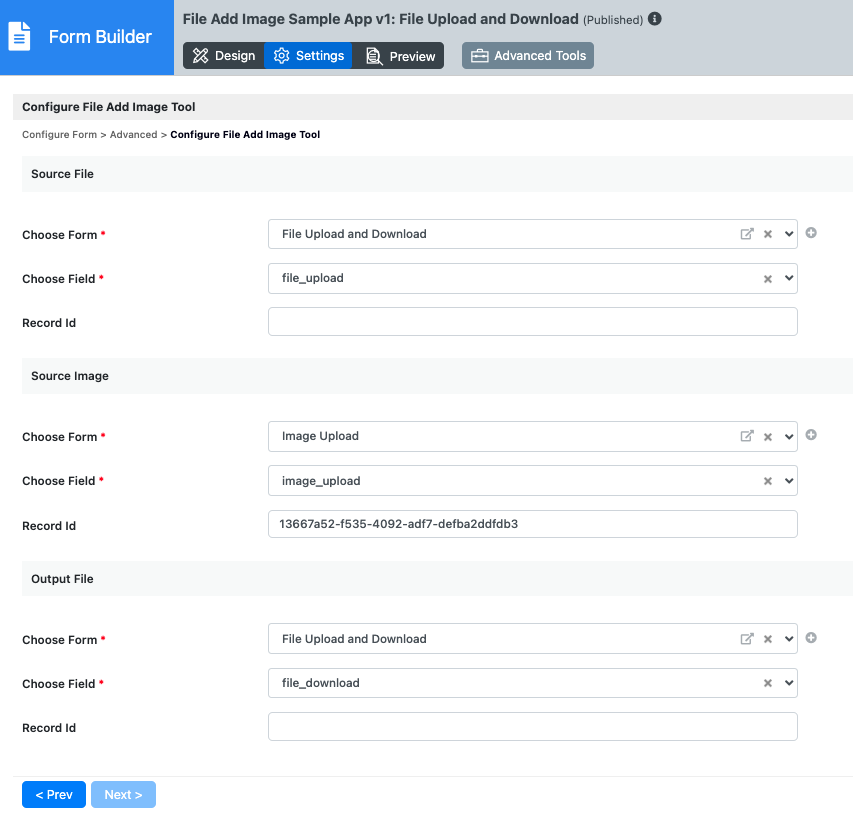Expand Source Image Choose Form dropdown arrow
The height and width of the screenshot is (820, 853).
tap(789, 436)
